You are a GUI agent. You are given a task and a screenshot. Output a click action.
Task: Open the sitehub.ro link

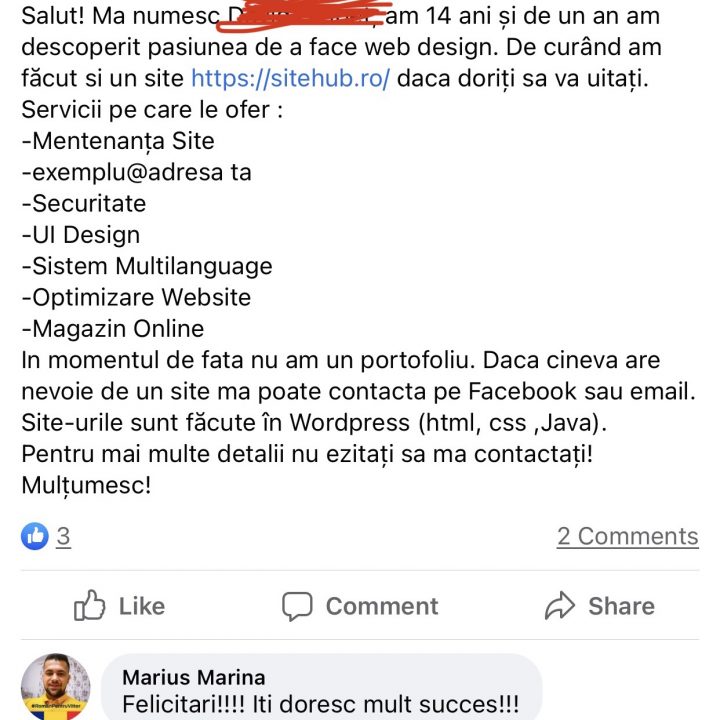pos(290,79)
